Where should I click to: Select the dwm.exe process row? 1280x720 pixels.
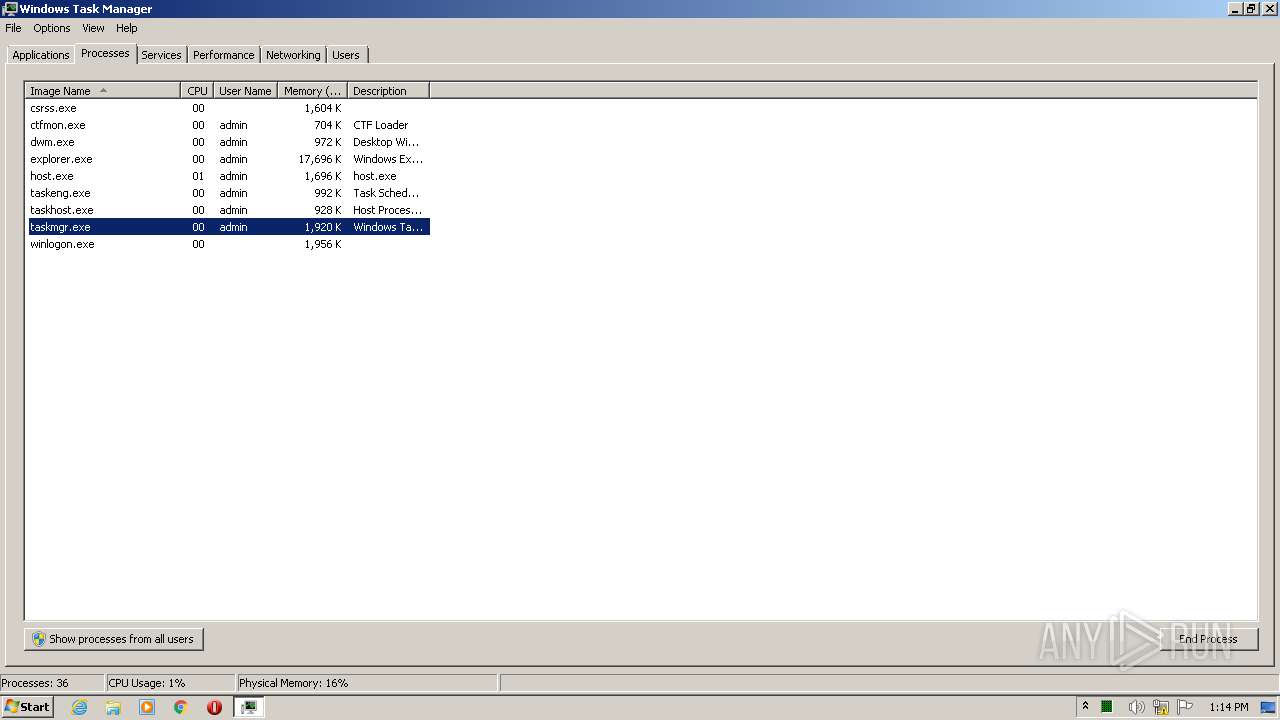228,142
